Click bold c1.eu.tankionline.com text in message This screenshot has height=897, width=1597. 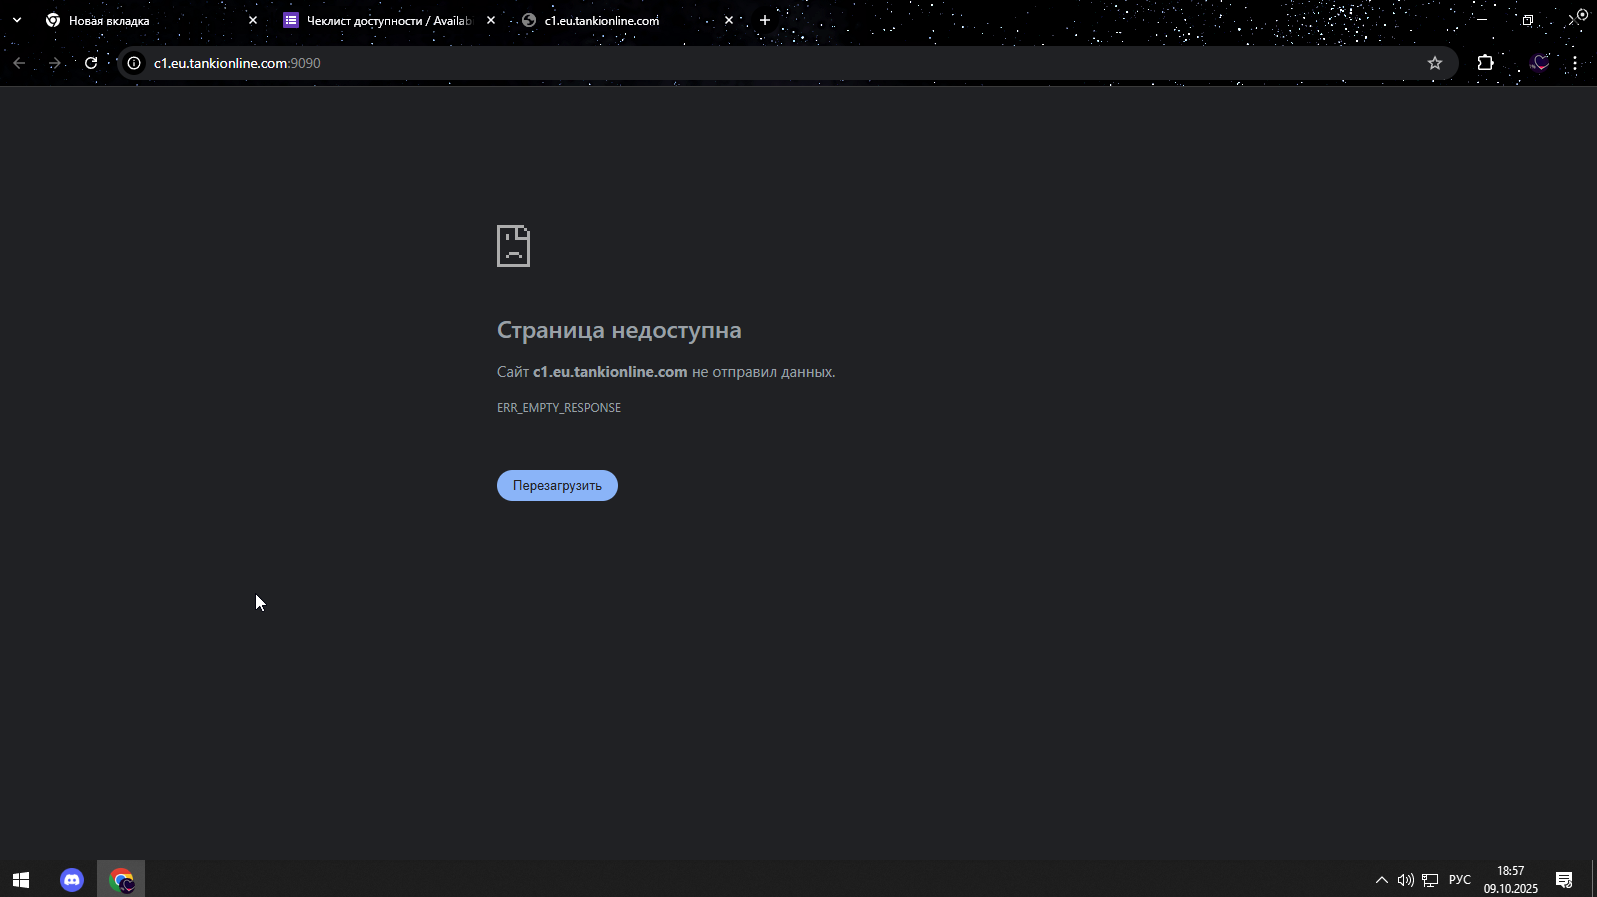click(610, 372)
